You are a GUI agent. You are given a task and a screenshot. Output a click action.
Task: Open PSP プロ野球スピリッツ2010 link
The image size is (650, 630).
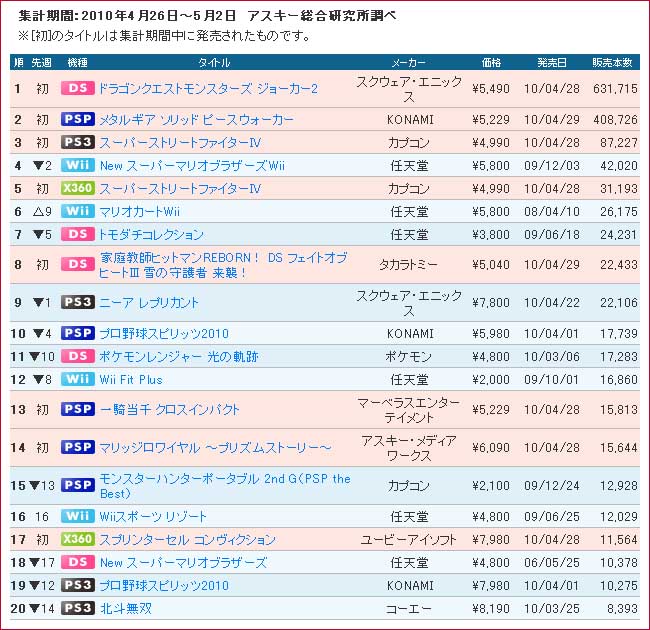tap(164, 334)
